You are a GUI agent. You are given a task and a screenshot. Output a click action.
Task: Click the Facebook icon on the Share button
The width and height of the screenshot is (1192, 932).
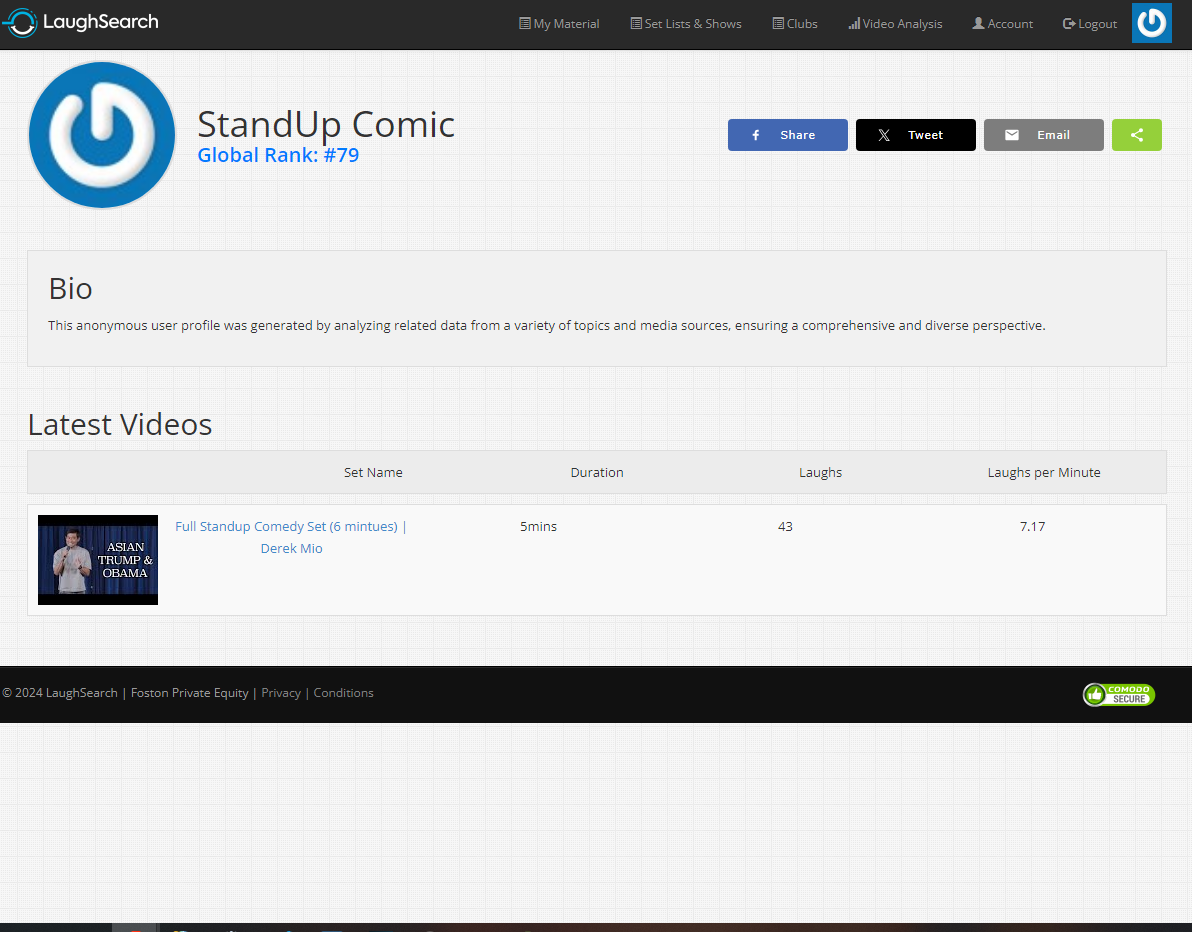point(756,135)
